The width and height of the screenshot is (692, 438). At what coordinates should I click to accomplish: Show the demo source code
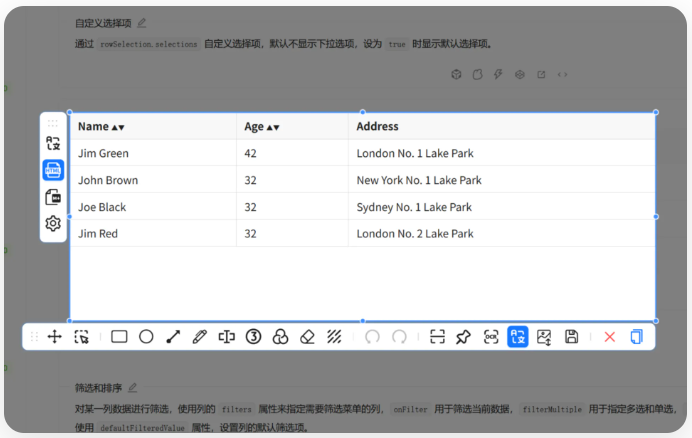[562, 75]
